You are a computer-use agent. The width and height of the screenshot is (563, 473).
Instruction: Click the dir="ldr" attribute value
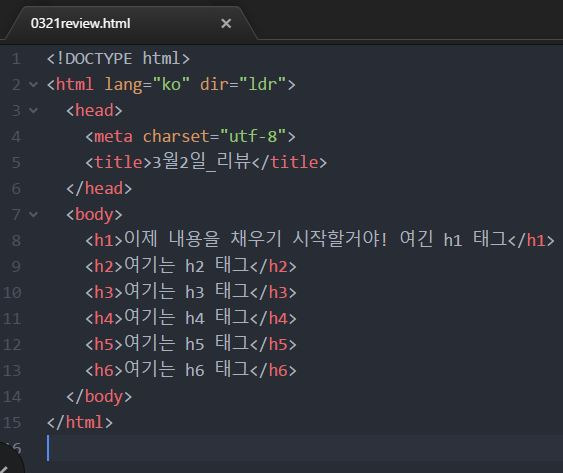pos(262,84)
